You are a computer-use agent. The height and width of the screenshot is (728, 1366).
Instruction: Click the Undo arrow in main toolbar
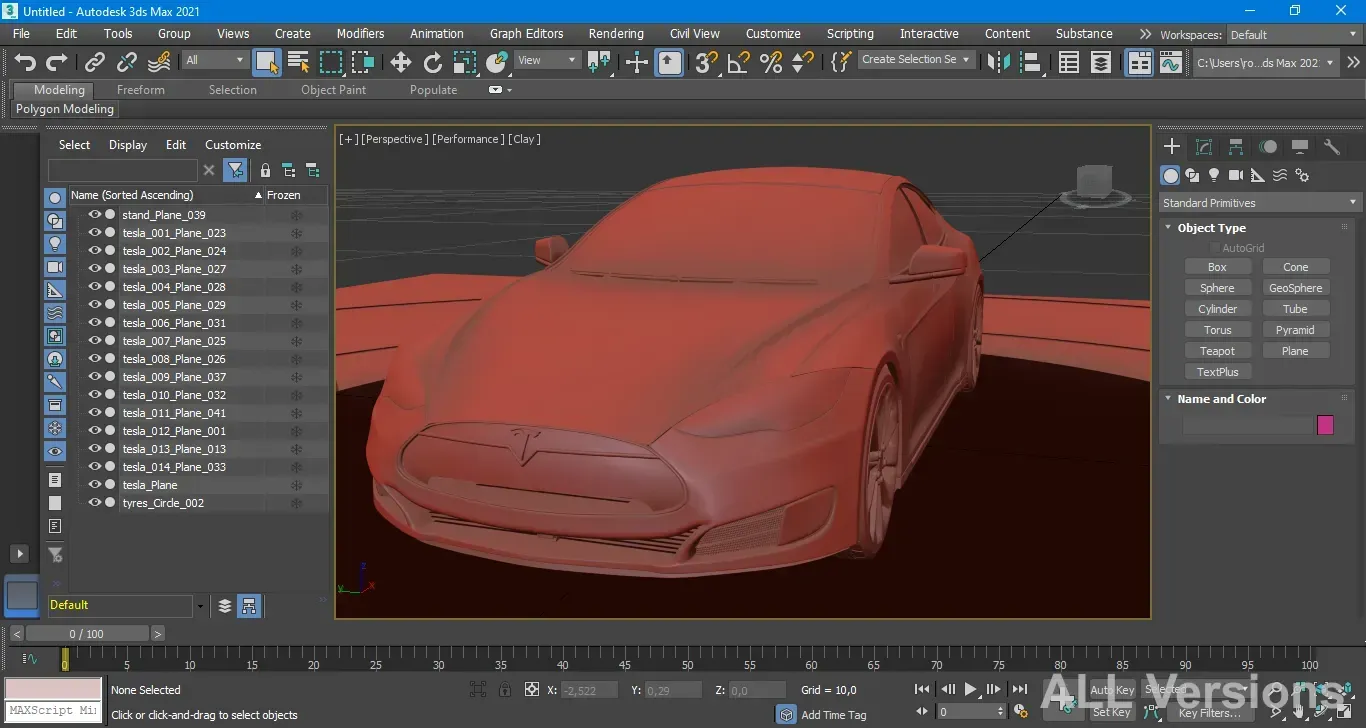(x=25, y=62)
